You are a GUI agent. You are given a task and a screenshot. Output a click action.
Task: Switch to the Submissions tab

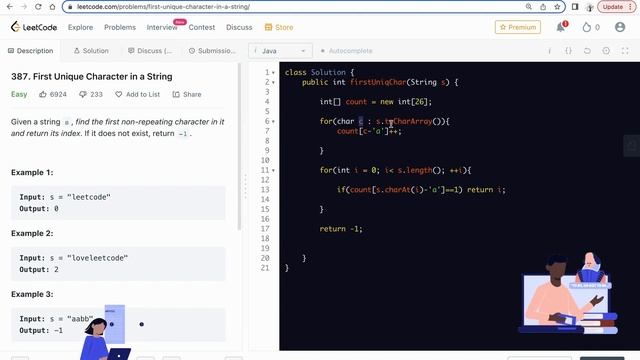pos(212,51)
